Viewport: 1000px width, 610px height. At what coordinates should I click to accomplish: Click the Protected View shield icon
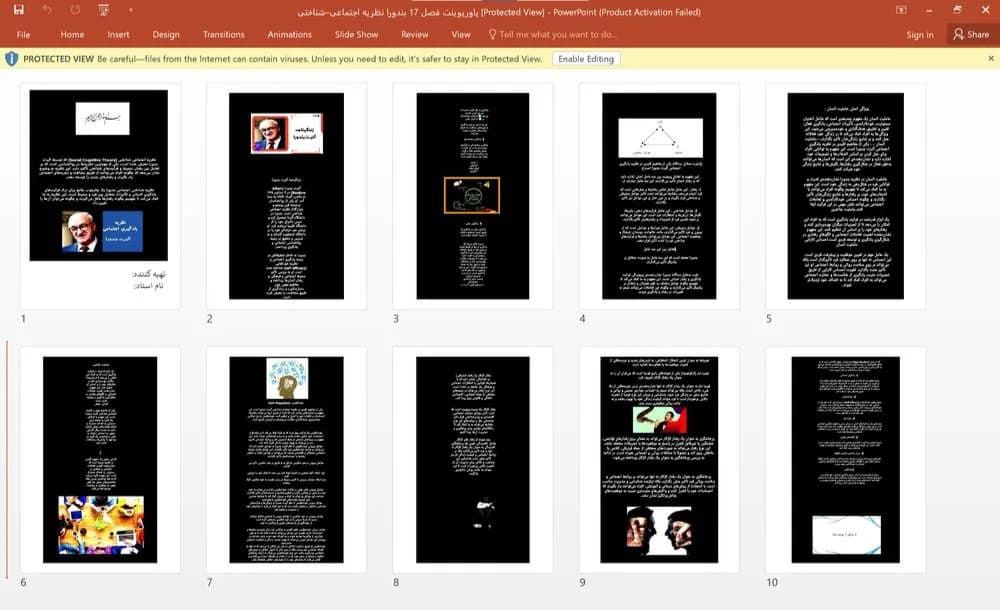click(x=11, y=59)
